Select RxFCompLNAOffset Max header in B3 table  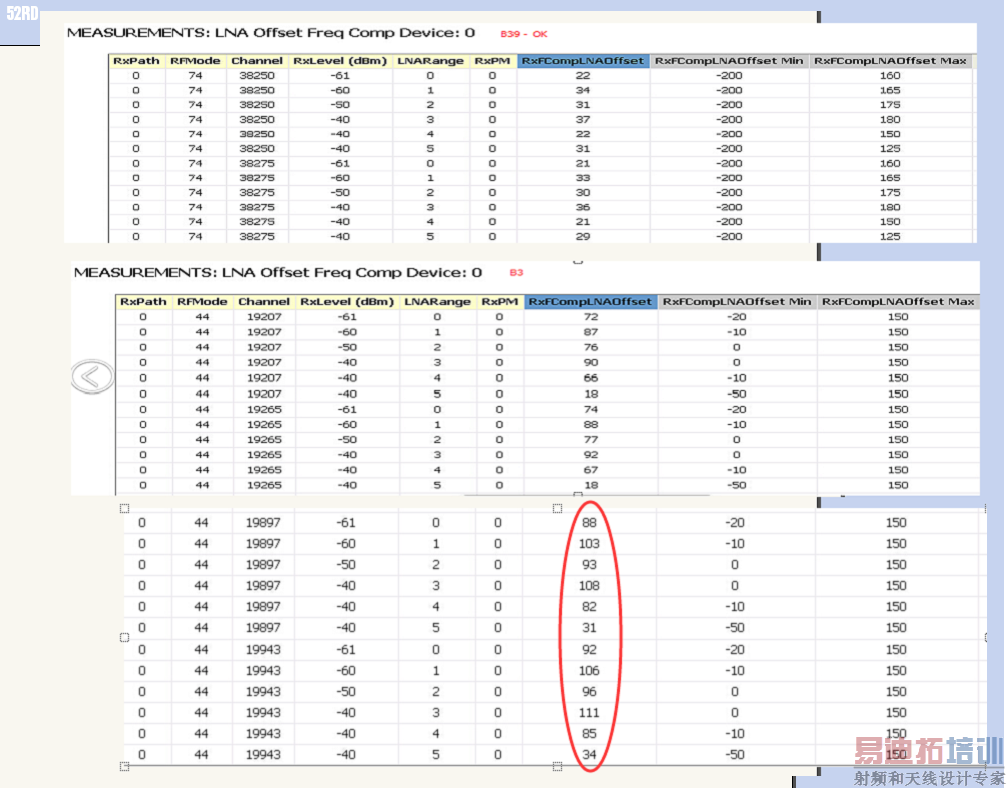897,301
